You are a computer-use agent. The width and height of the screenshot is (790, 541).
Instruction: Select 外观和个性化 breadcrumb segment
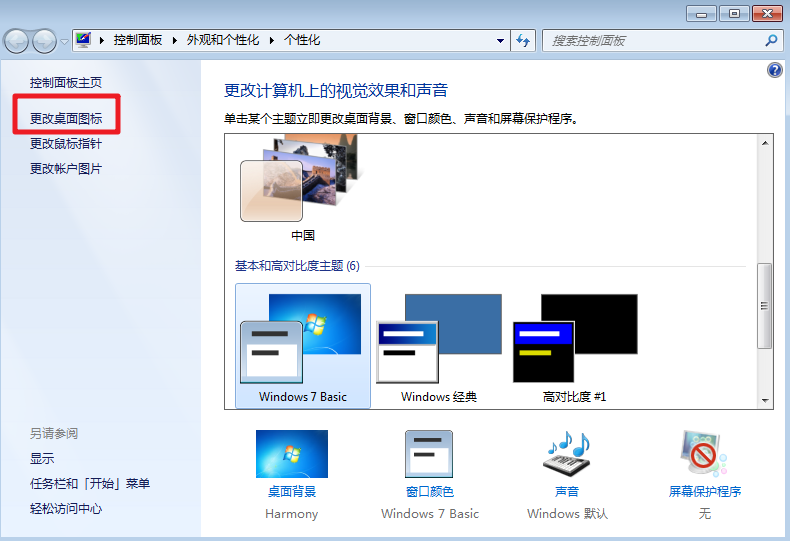(x=223, y=40)
